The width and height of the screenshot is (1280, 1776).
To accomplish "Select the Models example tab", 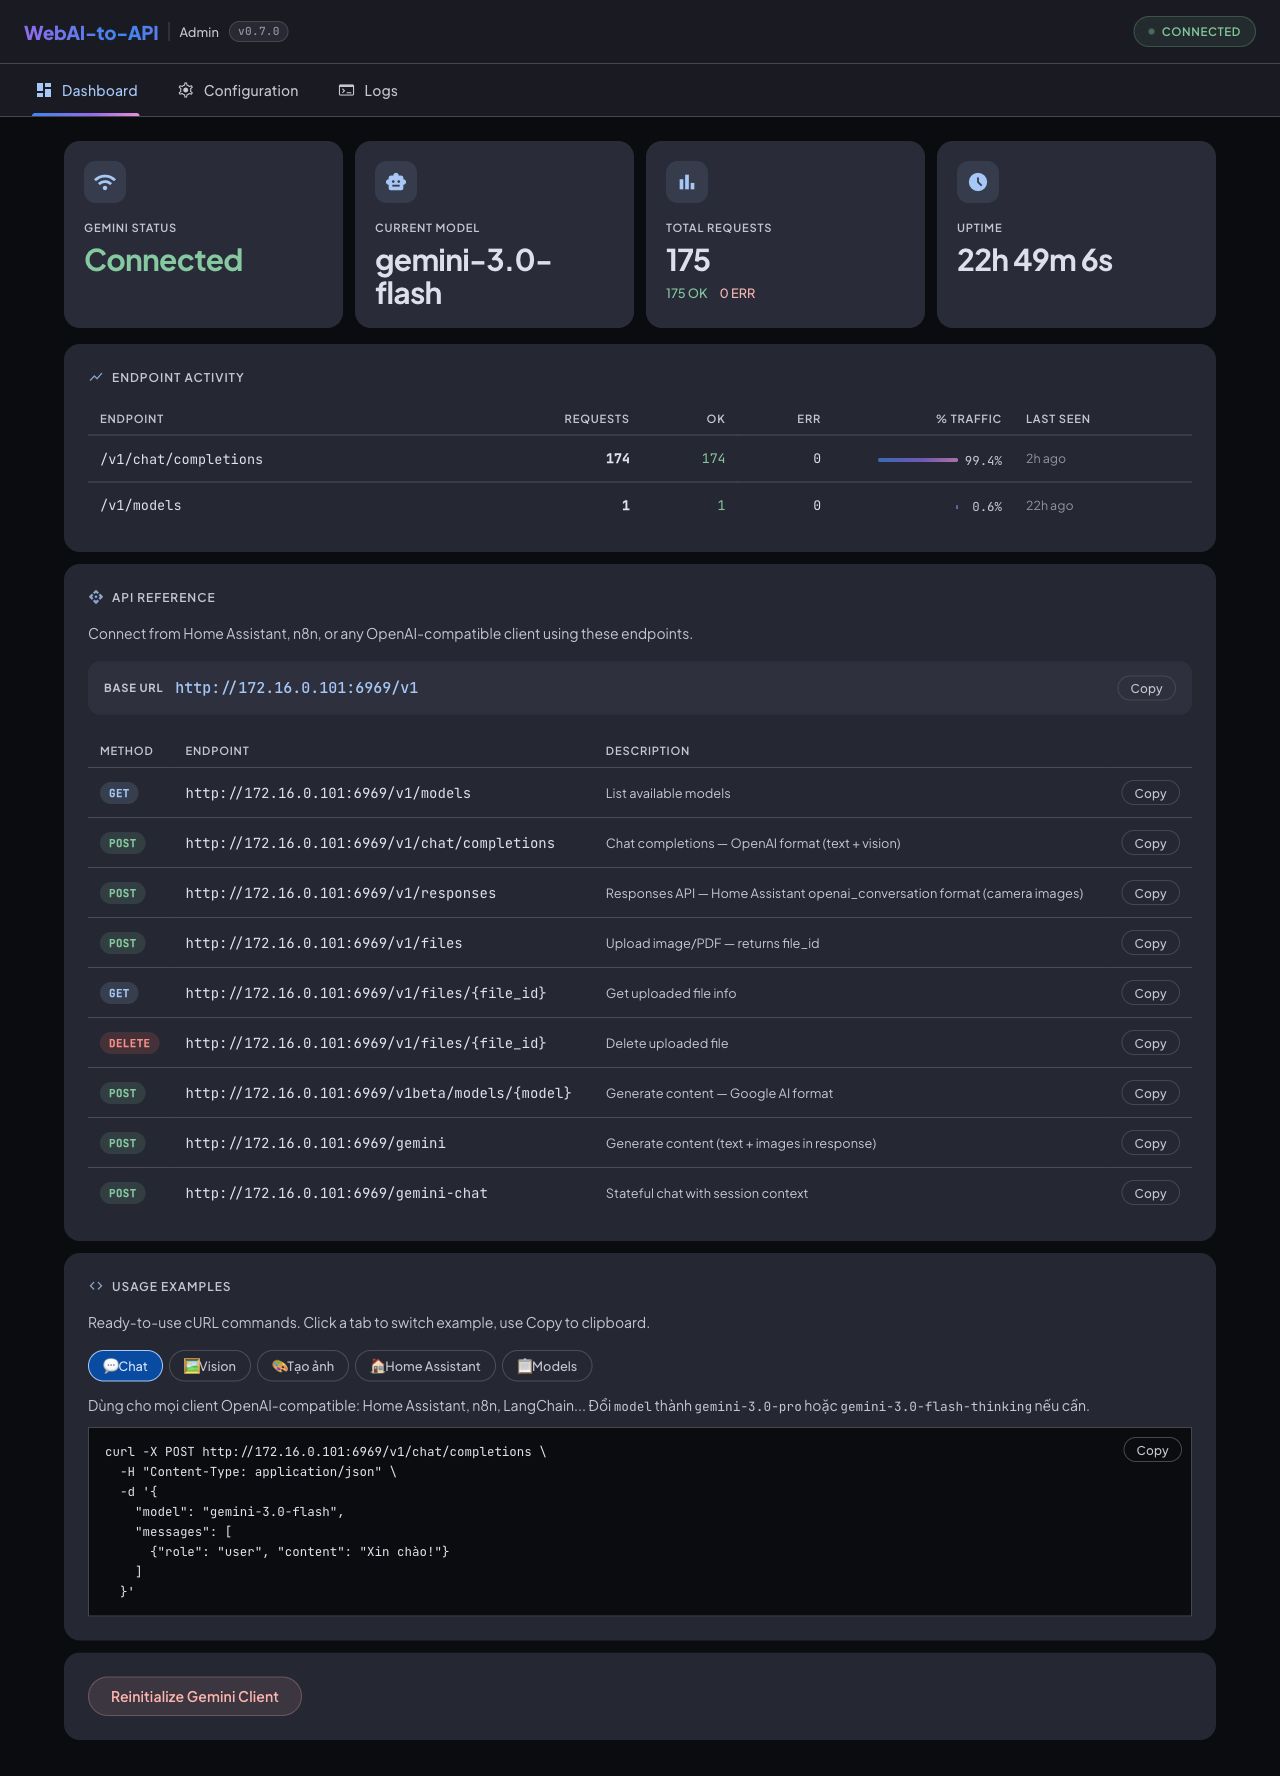I will click(547, 1366).
